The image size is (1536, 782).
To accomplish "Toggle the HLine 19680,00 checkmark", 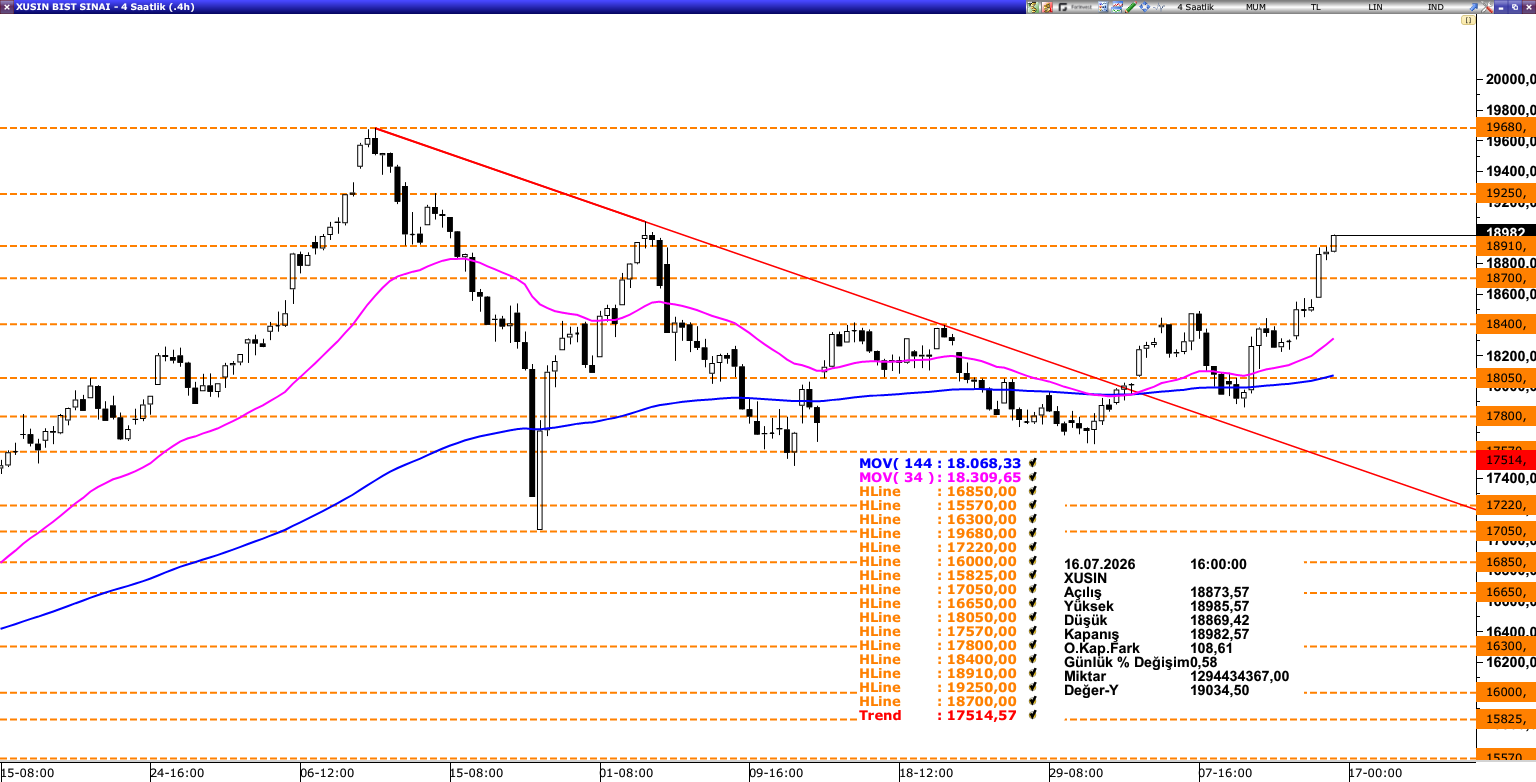I will (x=1032, y=533).
